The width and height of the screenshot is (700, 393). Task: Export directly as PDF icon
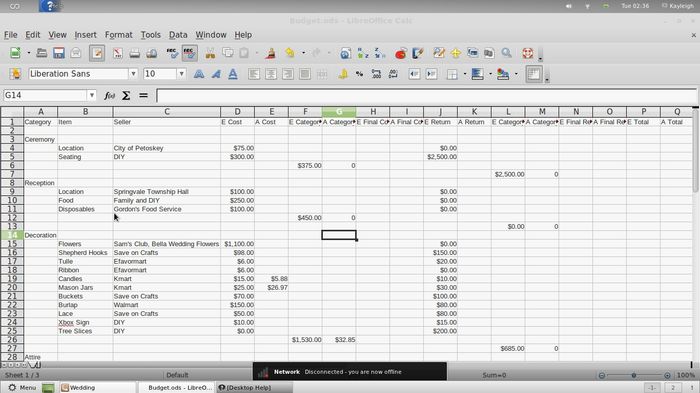(117, 53)
